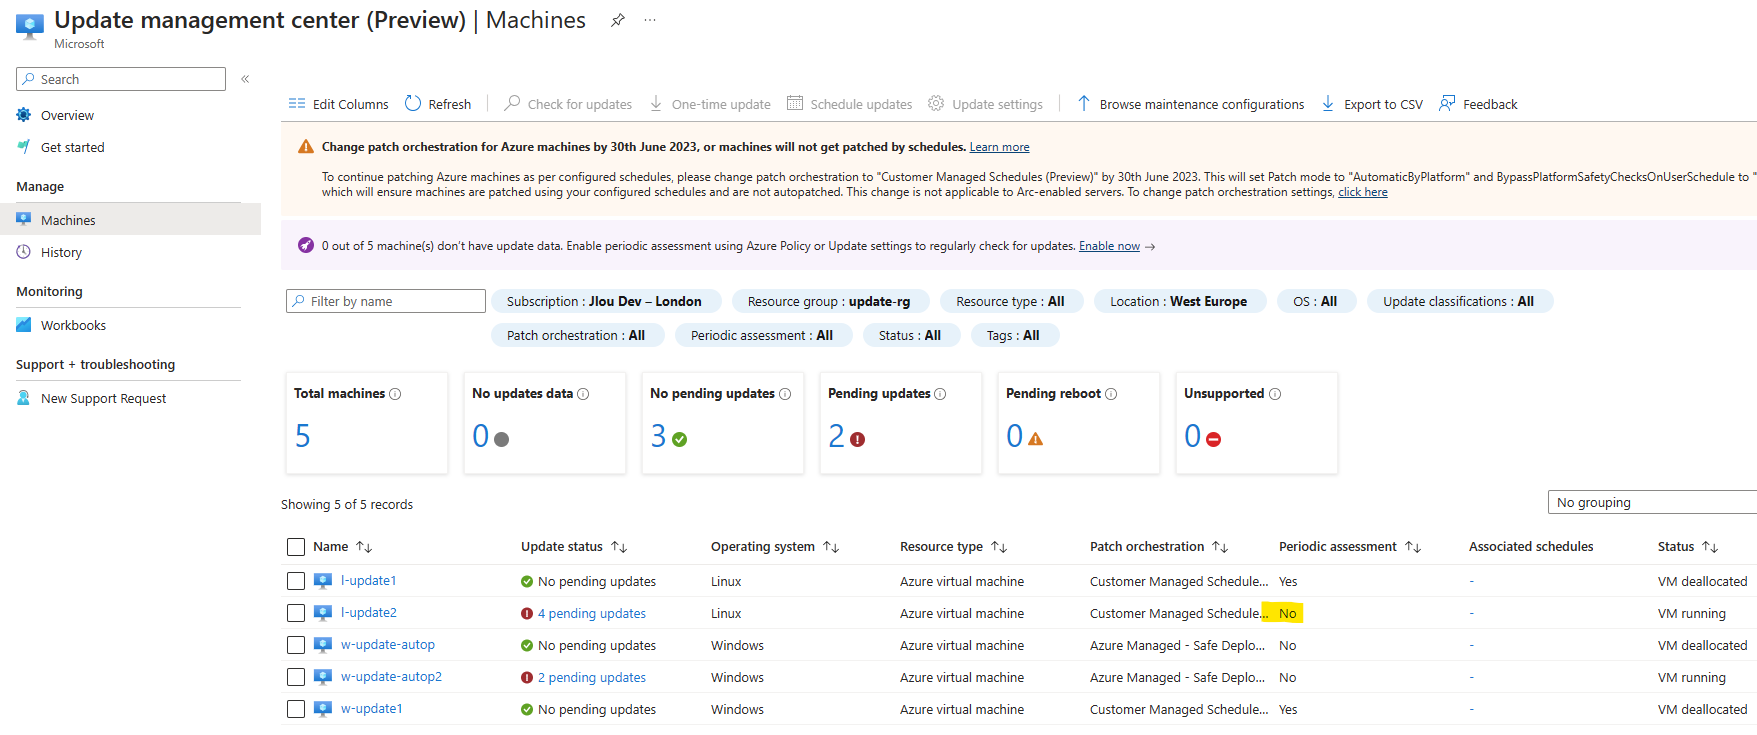Open the Patch orchestration filter pill
Viewport: 1757px width, 735px height.
tap(576, 335)
